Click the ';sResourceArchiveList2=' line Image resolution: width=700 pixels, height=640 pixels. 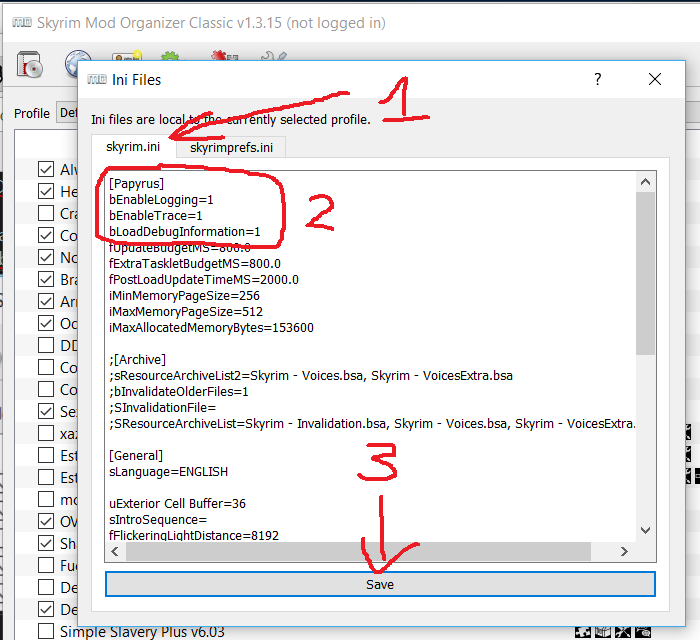(311, 375)
